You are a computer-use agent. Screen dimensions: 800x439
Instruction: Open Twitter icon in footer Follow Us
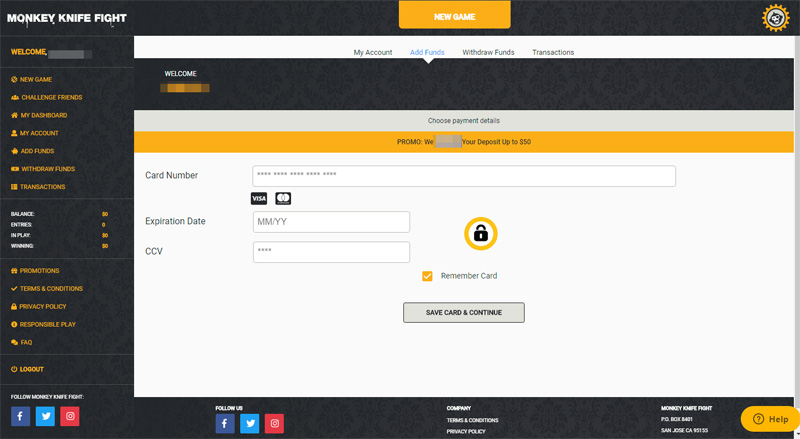tap(249, 423)
